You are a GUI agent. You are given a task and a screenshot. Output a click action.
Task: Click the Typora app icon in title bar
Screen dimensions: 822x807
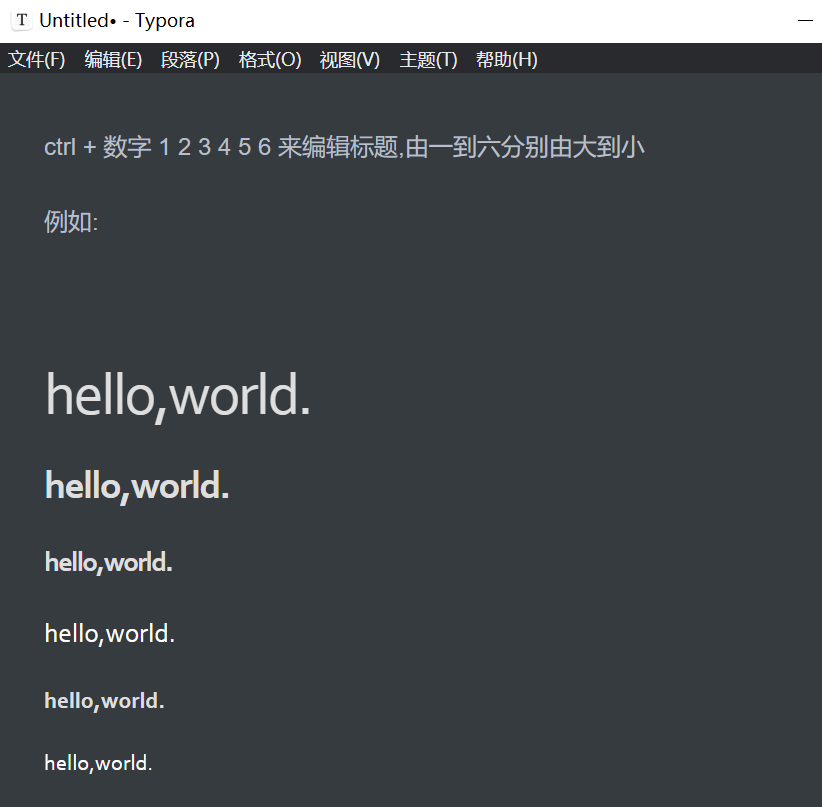coord(21,20)
